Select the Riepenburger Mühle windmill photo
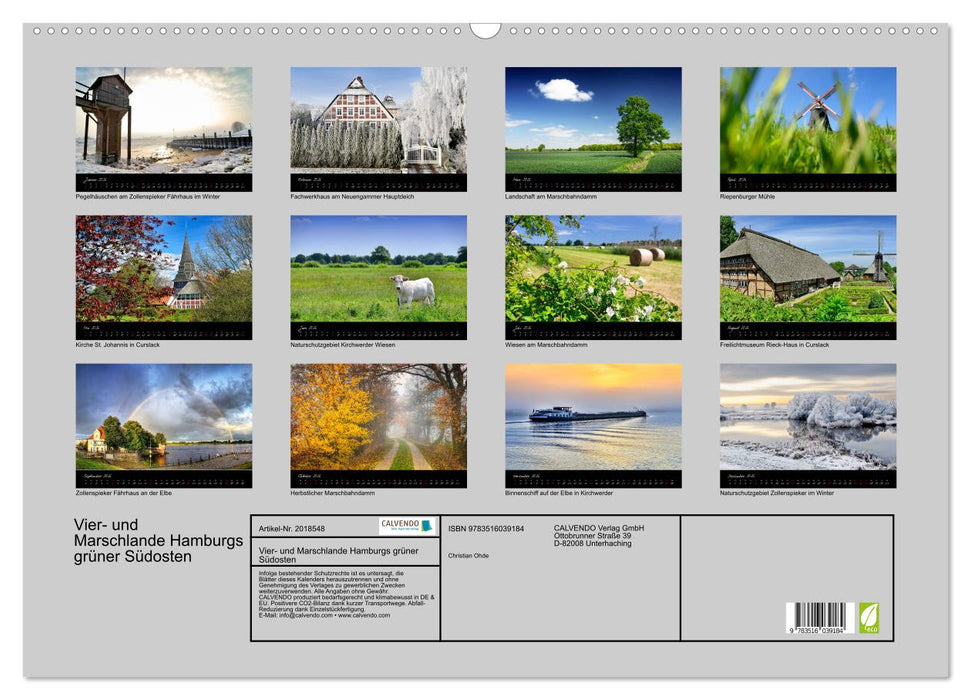This screenshot has height=700, width=971. (808, 121)
